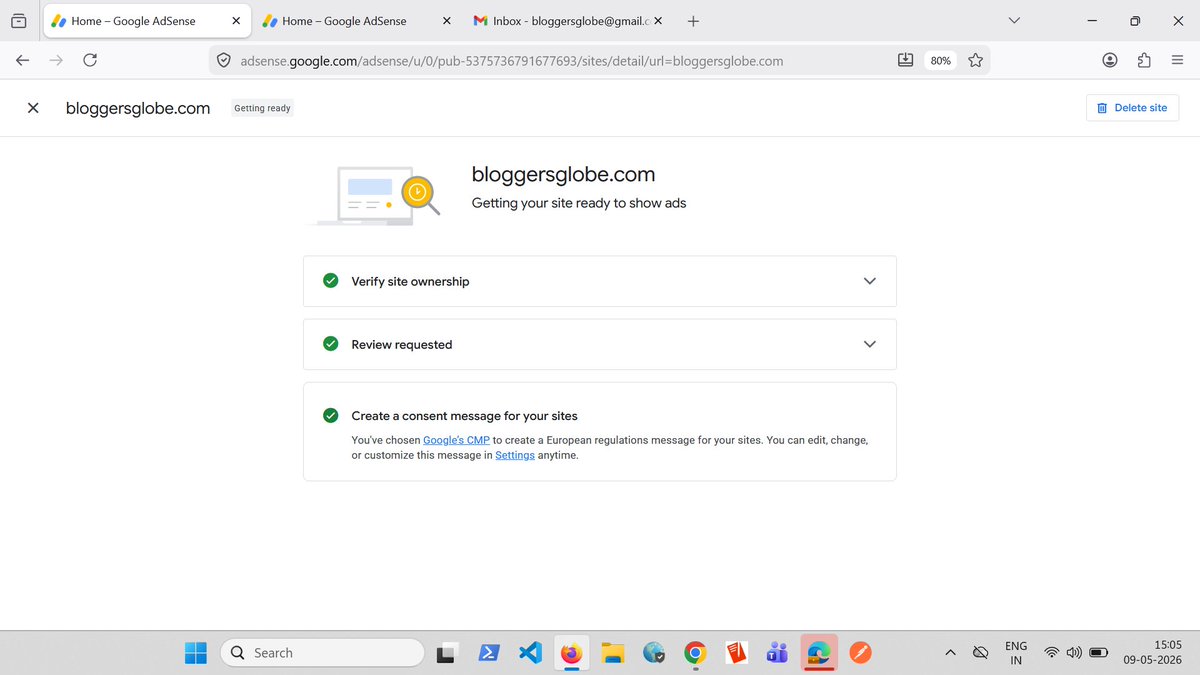The width and height of the screenshot is (1200, 675).
Task: Open the orange pen app taskbar icon
Action: [860, 653]
